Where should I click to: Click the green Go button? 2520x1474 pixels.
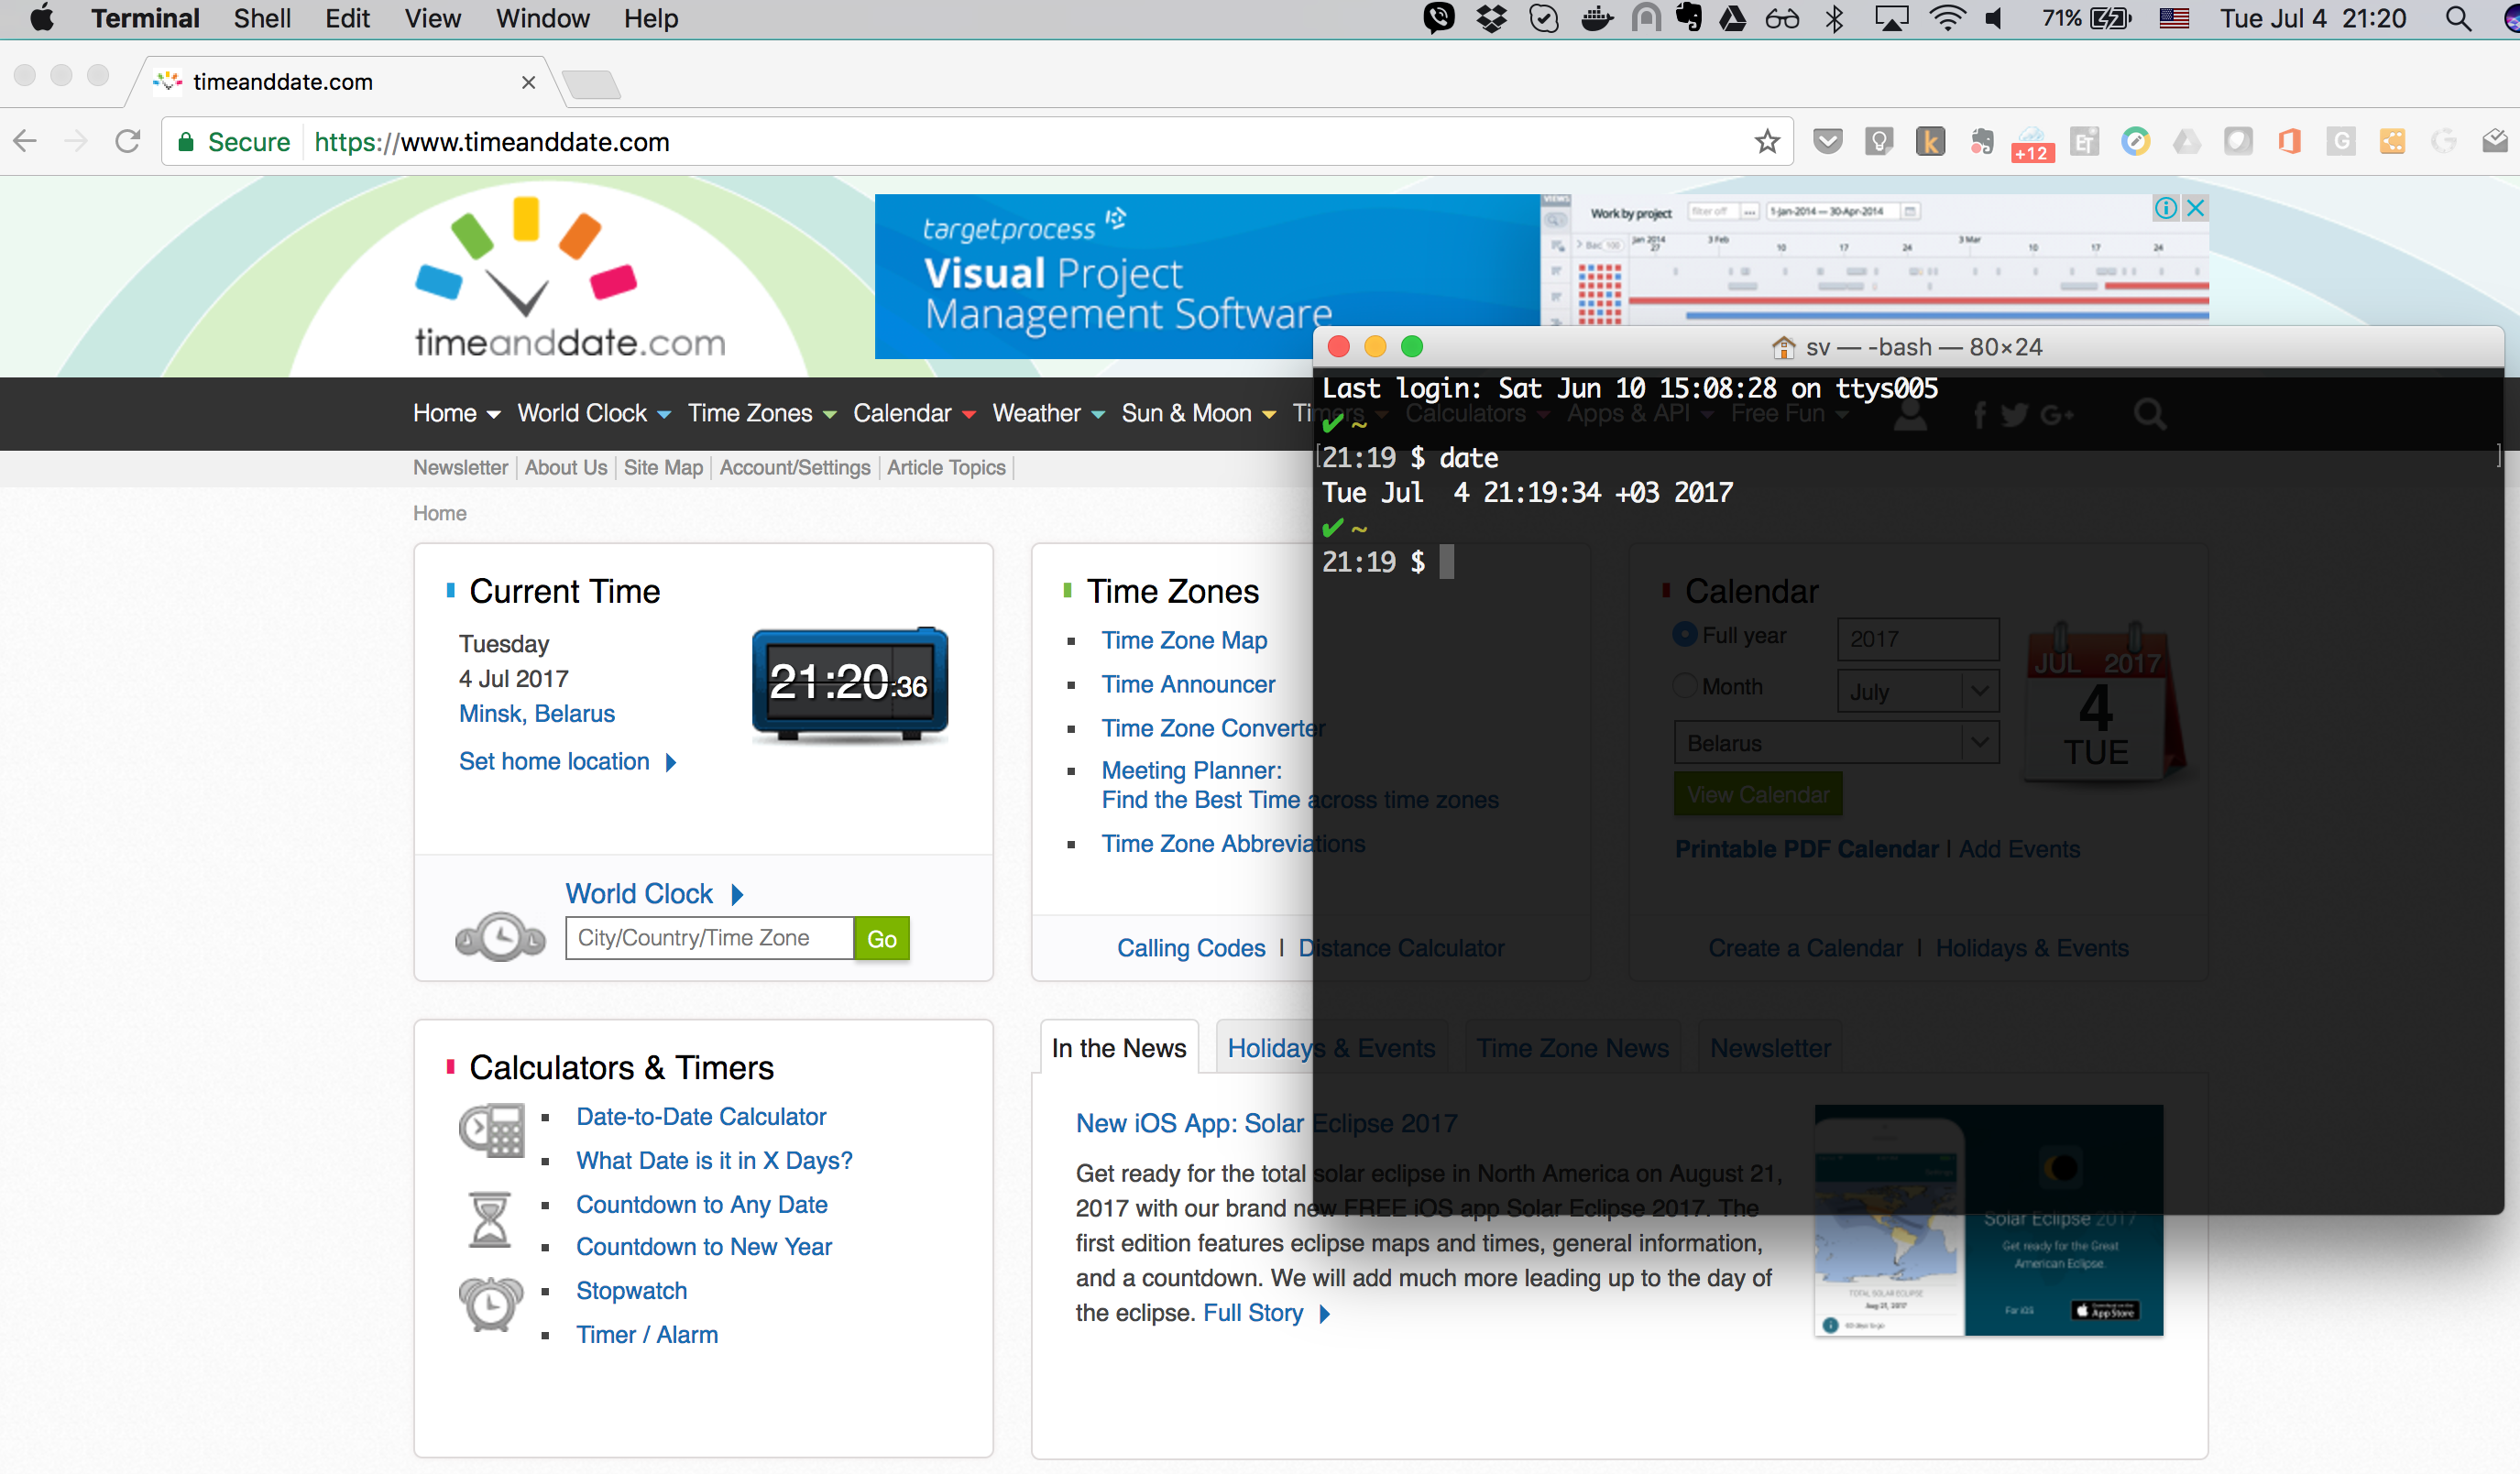click(x=881, y=938)
